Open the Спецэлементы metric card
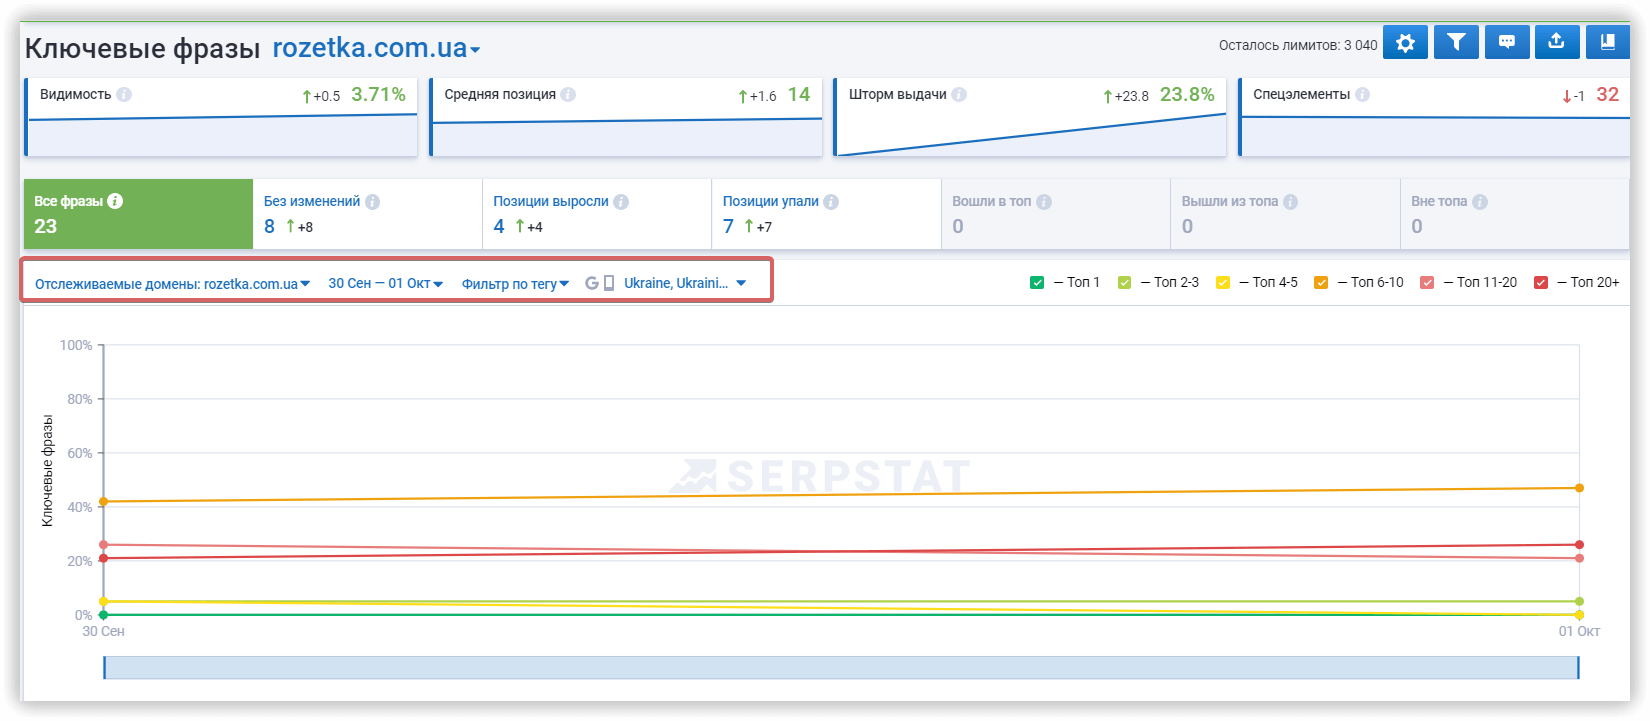This screenshot has width=1650, height=721. click(1435, 117)
